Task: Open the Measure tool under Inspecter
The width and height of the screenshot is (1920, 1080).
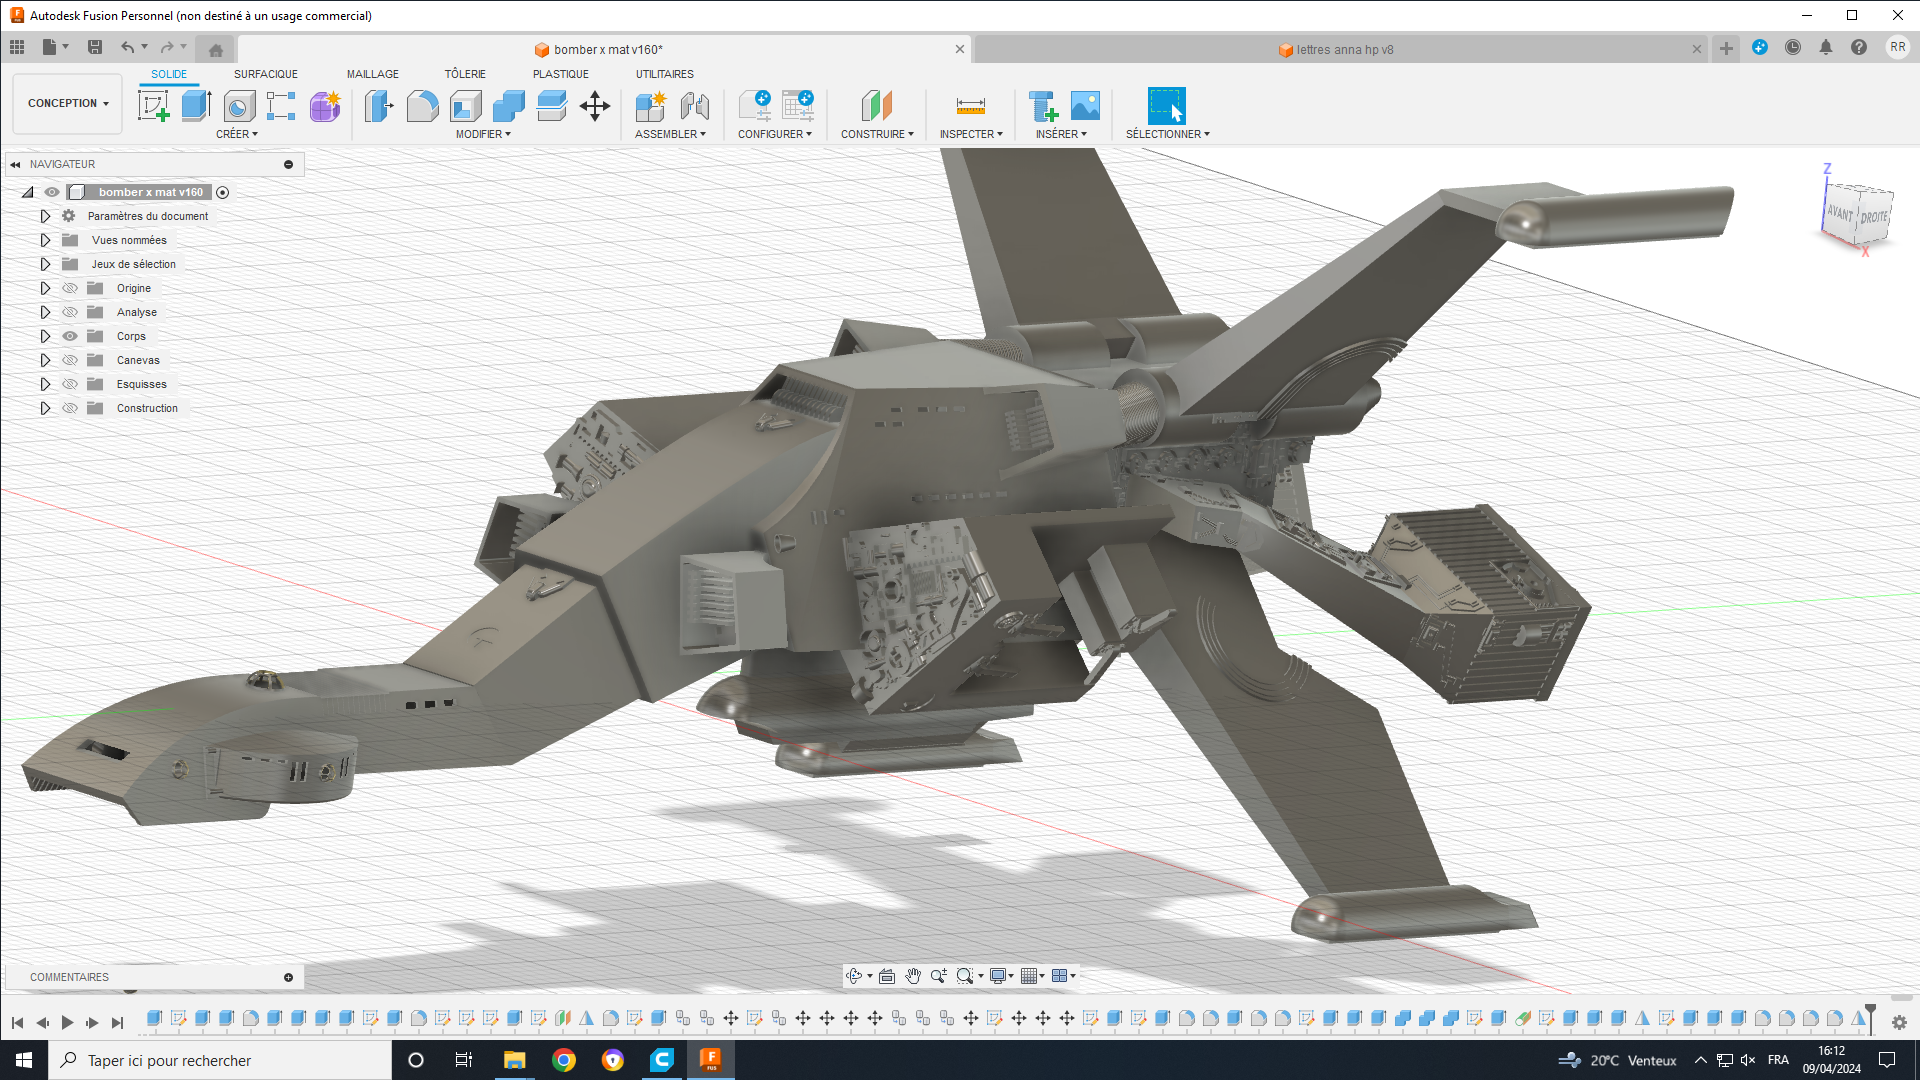Action: [970, 106]
